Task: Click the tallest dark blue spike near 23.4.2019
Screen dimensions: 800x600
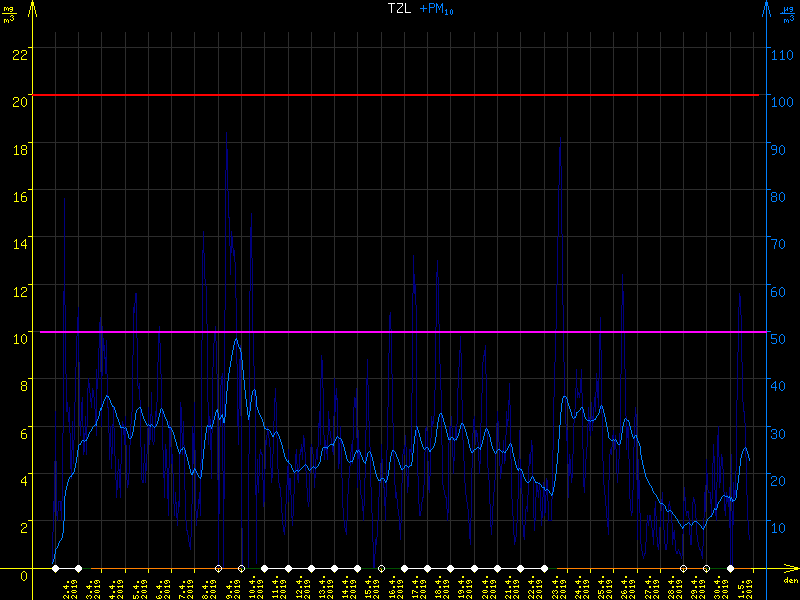Action: point(560,137)
